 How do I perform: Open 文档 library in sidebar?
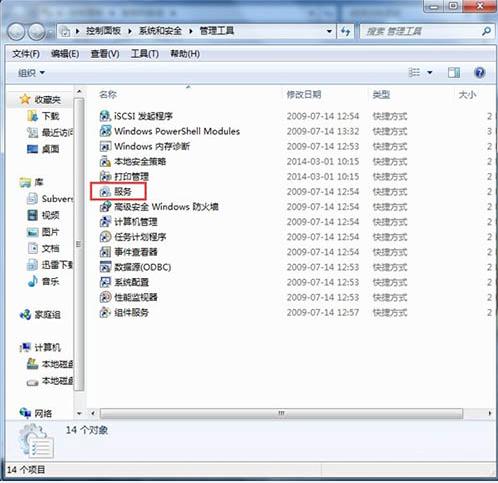pyautogui.click(x=43, y=248)
